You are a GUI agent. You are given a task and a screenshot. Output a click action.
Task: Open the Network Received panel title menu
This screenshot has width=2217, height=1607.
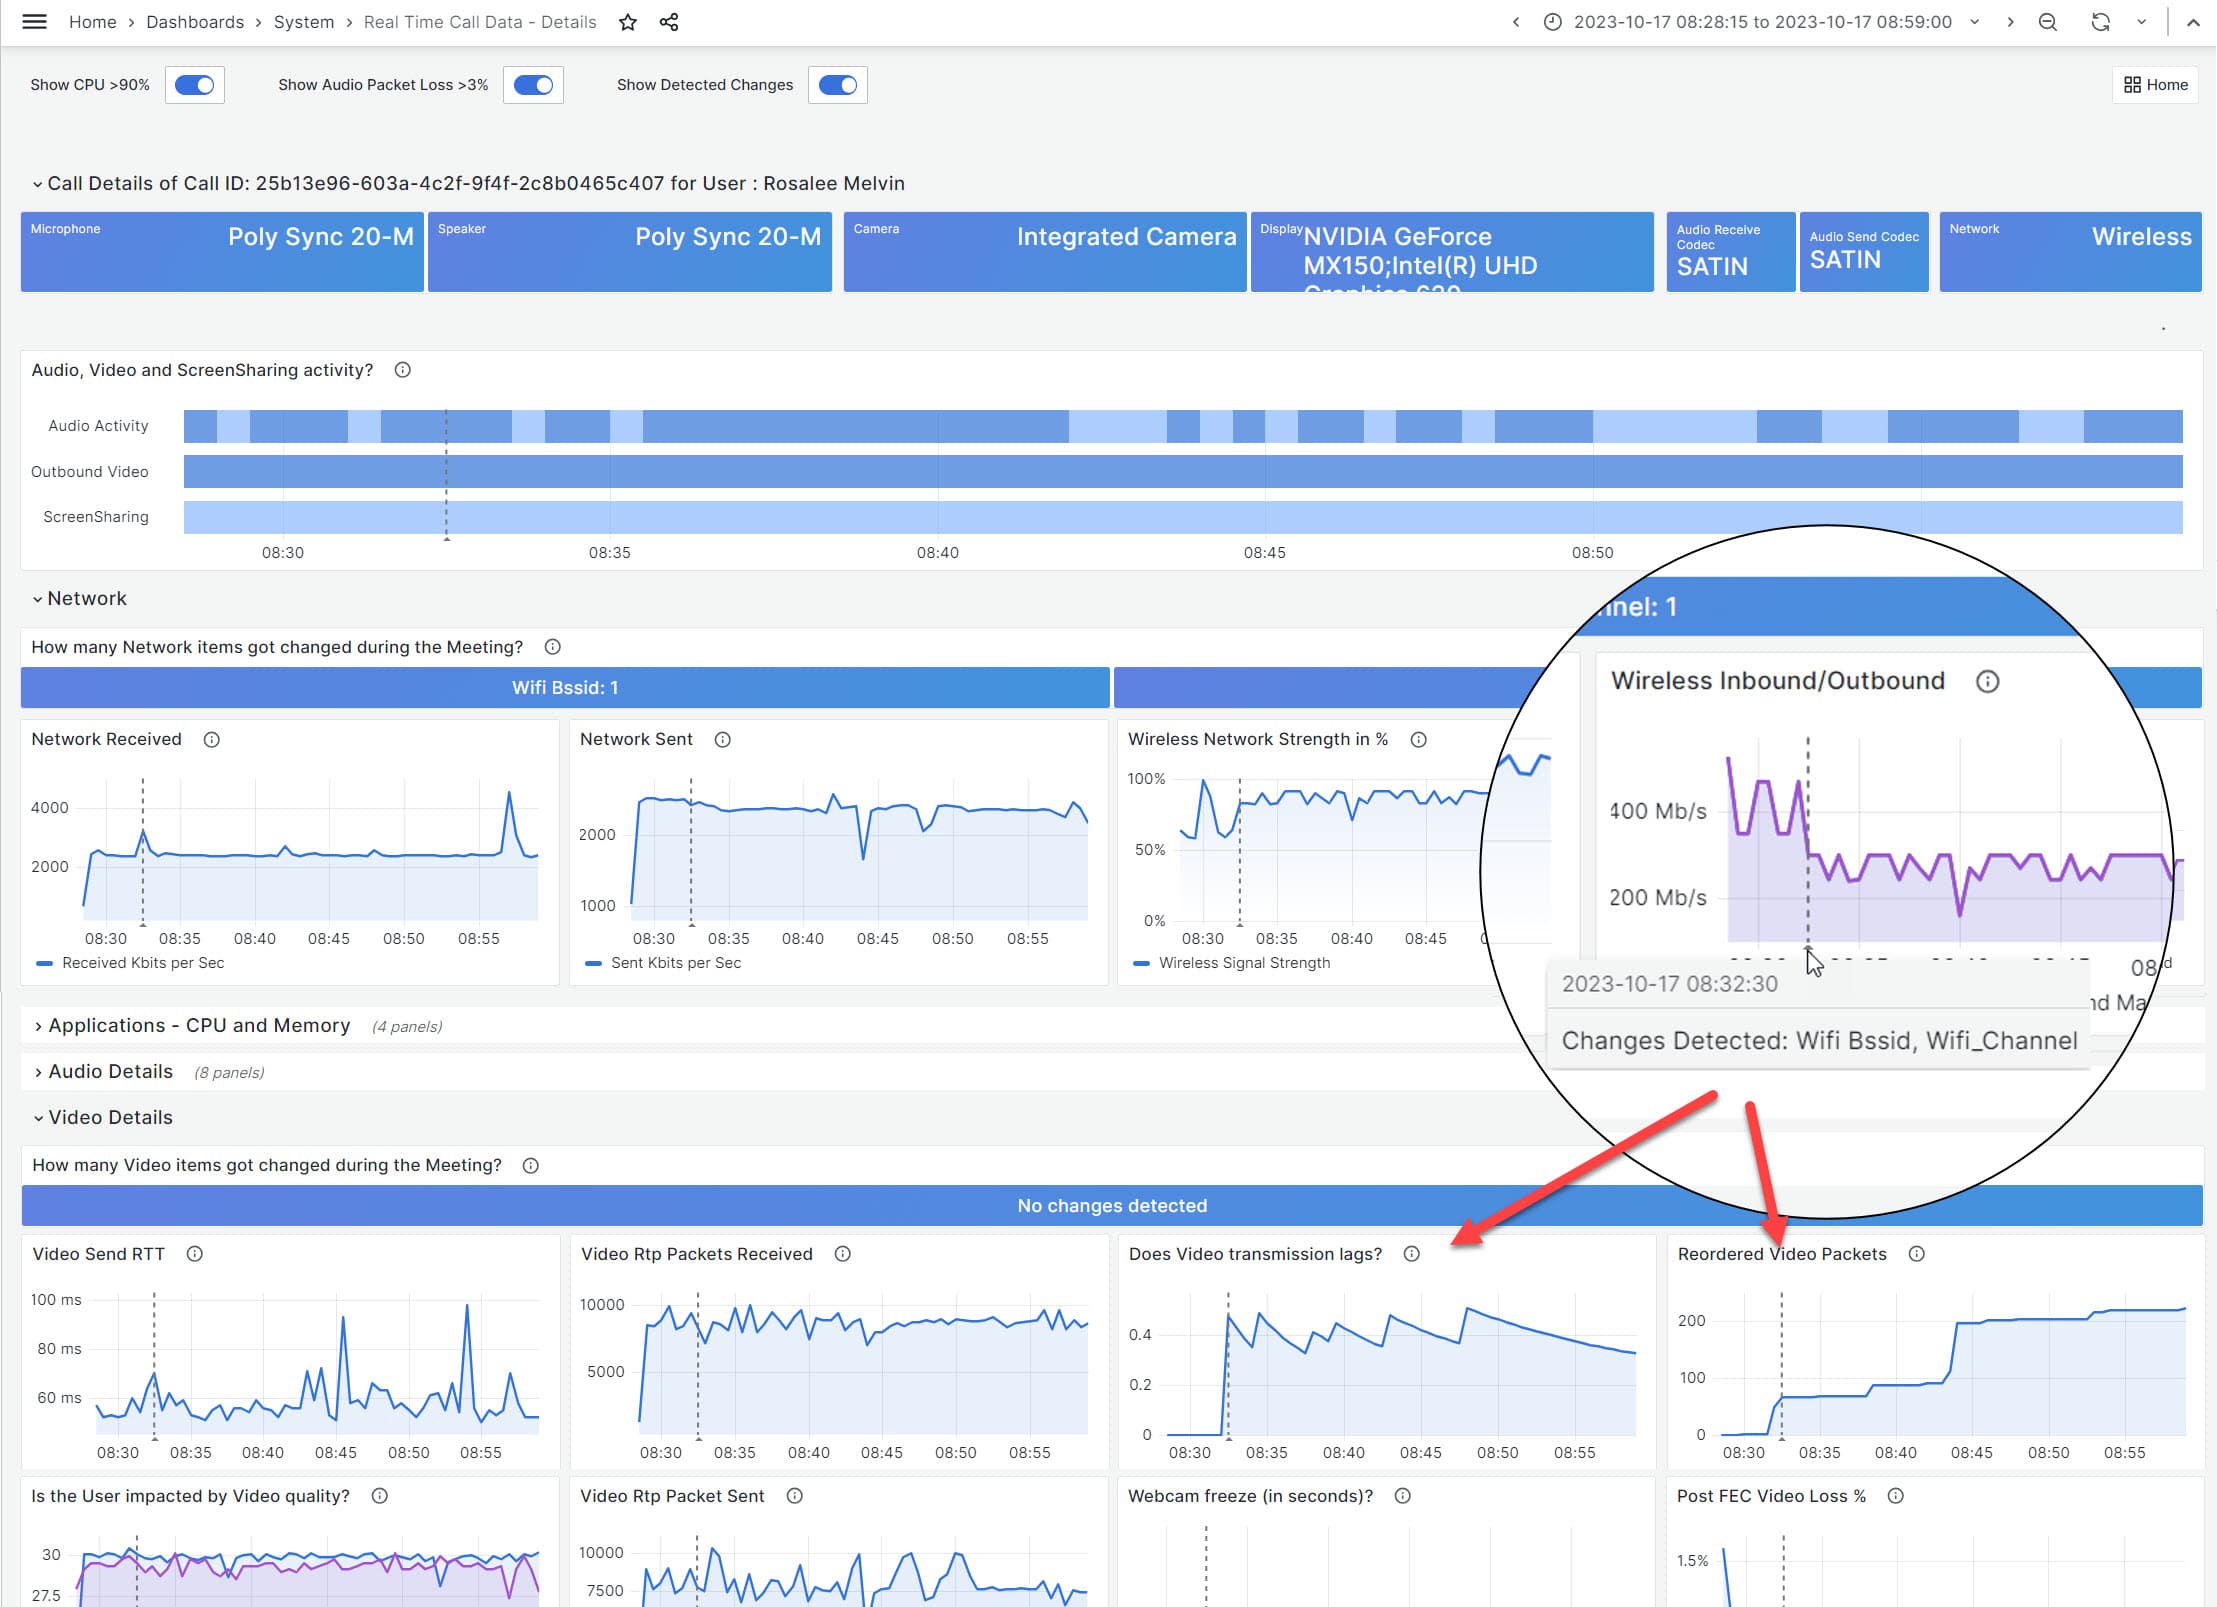point(106,739)
